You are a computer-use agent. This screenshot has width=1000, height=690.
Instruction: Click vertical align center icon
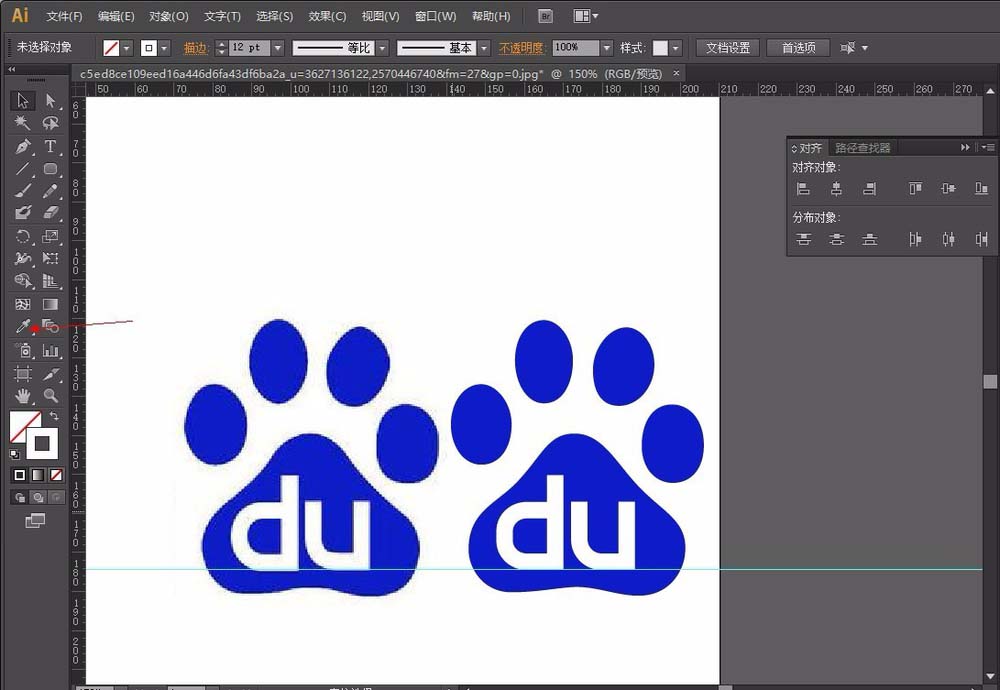pyautogui.click(x=948, y=189)
